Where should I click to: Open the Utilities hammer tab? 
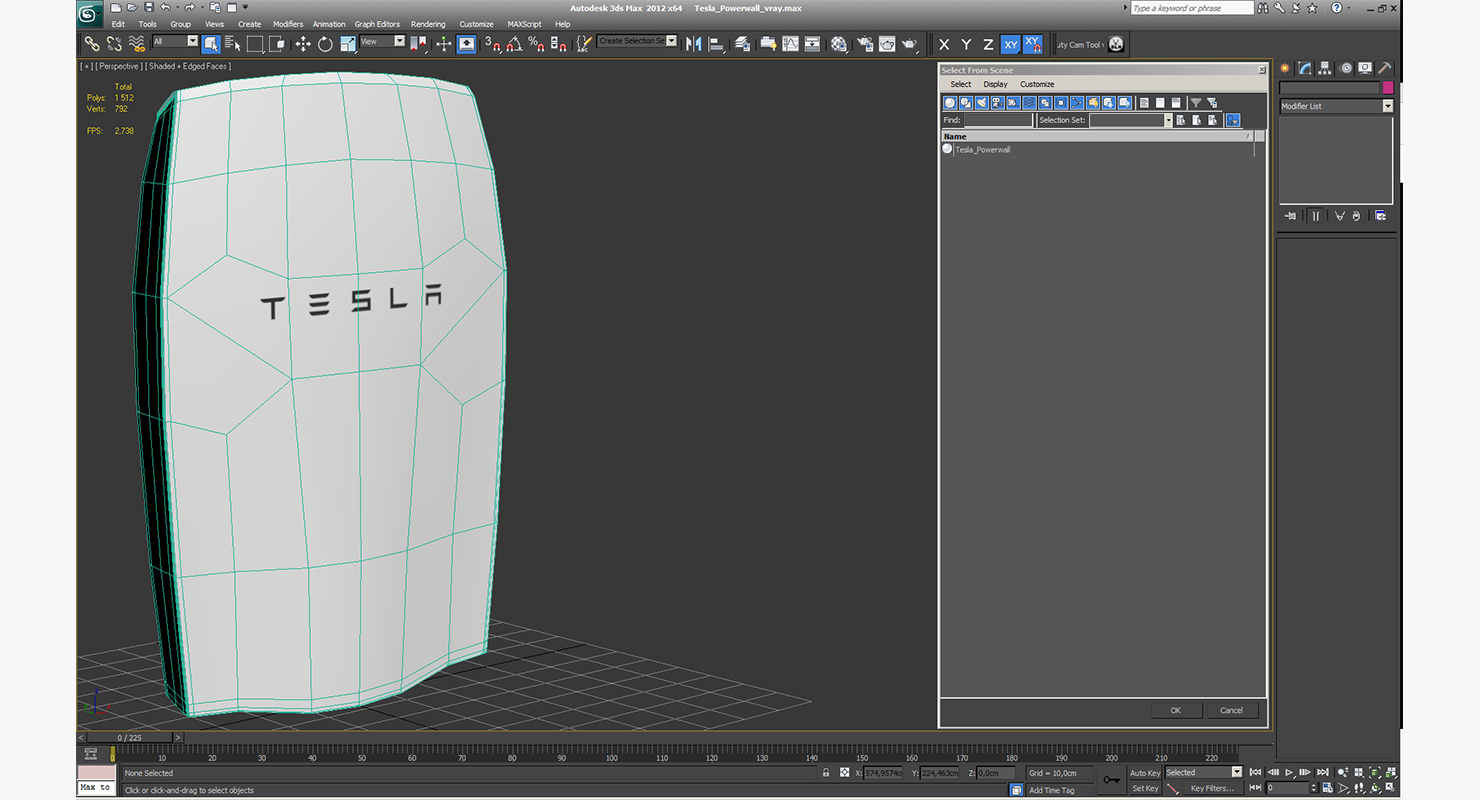(x=1385, y=68)
